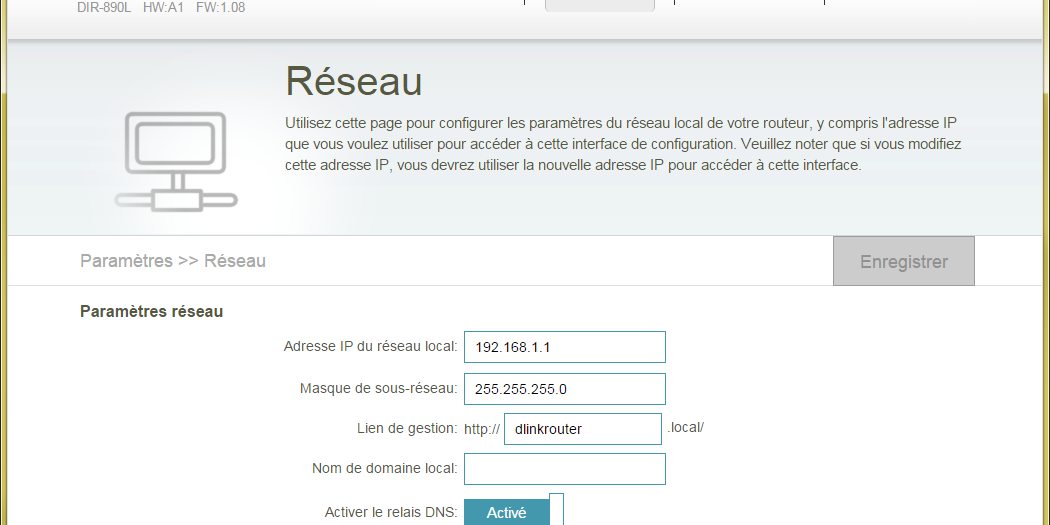
Task: Click the Paramètres réseau section heading
Action: (x=151, y=311)
